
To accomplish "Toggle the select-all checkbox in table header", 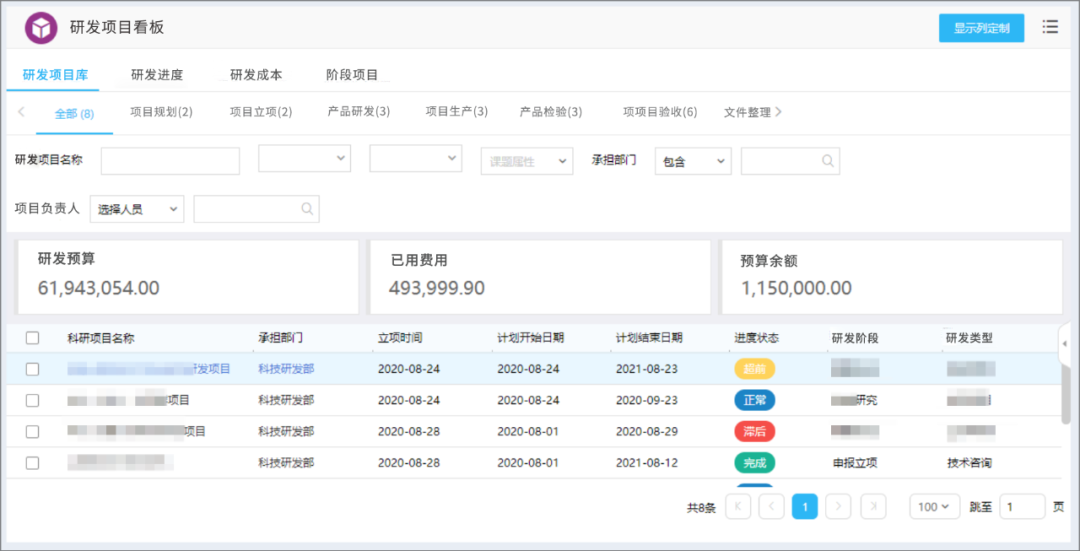I will tap(32, 337).
